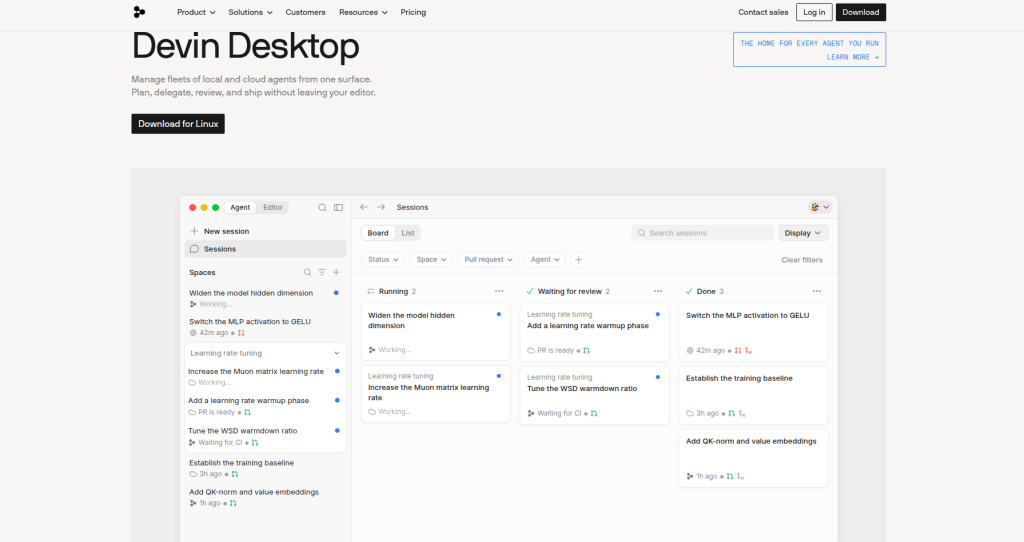Viewport: 1024px width, 542px height.
Task: Select the Board view
Action: coord(377,233)
